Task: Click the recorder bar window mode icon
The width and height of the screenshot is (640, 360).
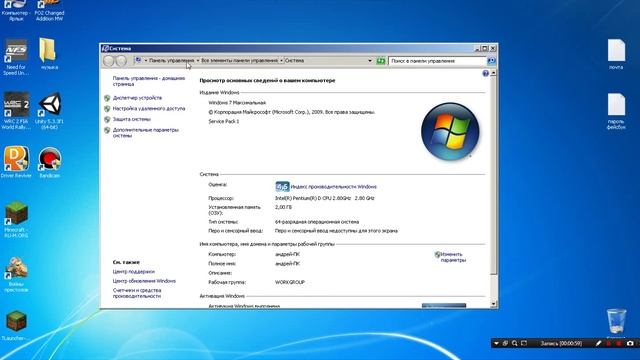Action: pos(505,344)
